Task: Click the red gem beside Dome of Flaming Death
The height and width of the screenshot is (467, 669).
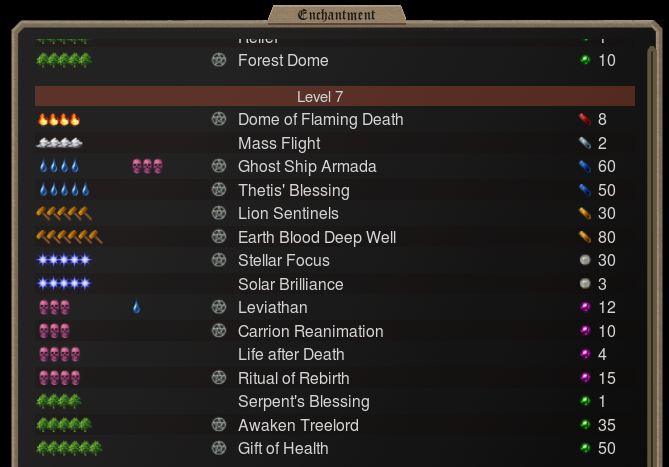Action: (585, 119)
